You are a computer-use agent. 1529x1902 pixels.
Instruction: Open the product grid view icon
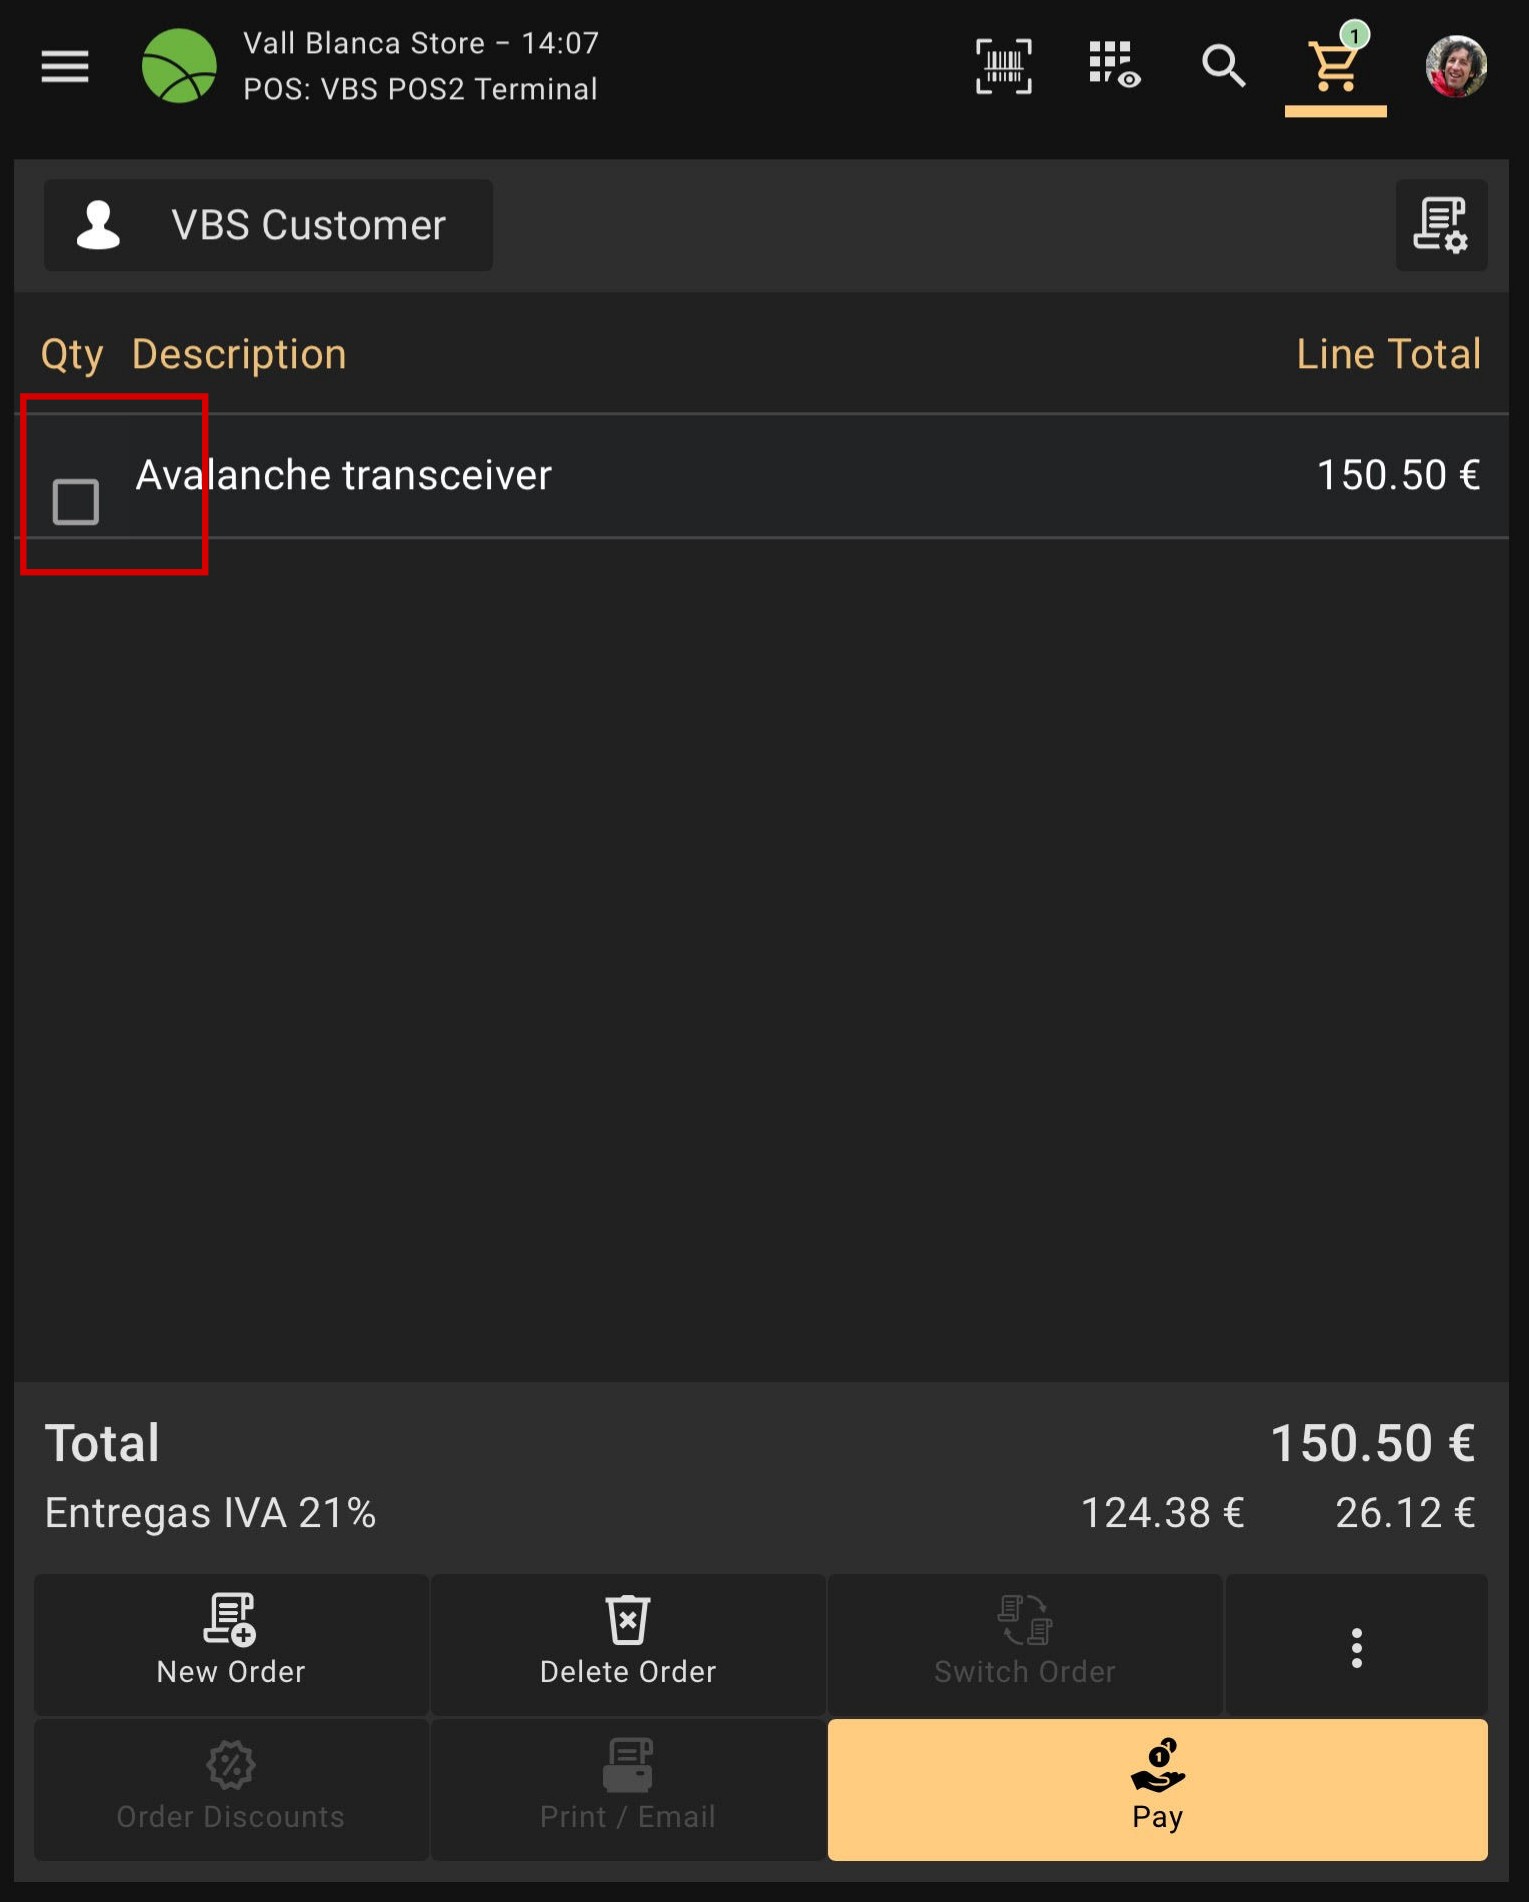pyautogui.click(x=1114, y=65)
